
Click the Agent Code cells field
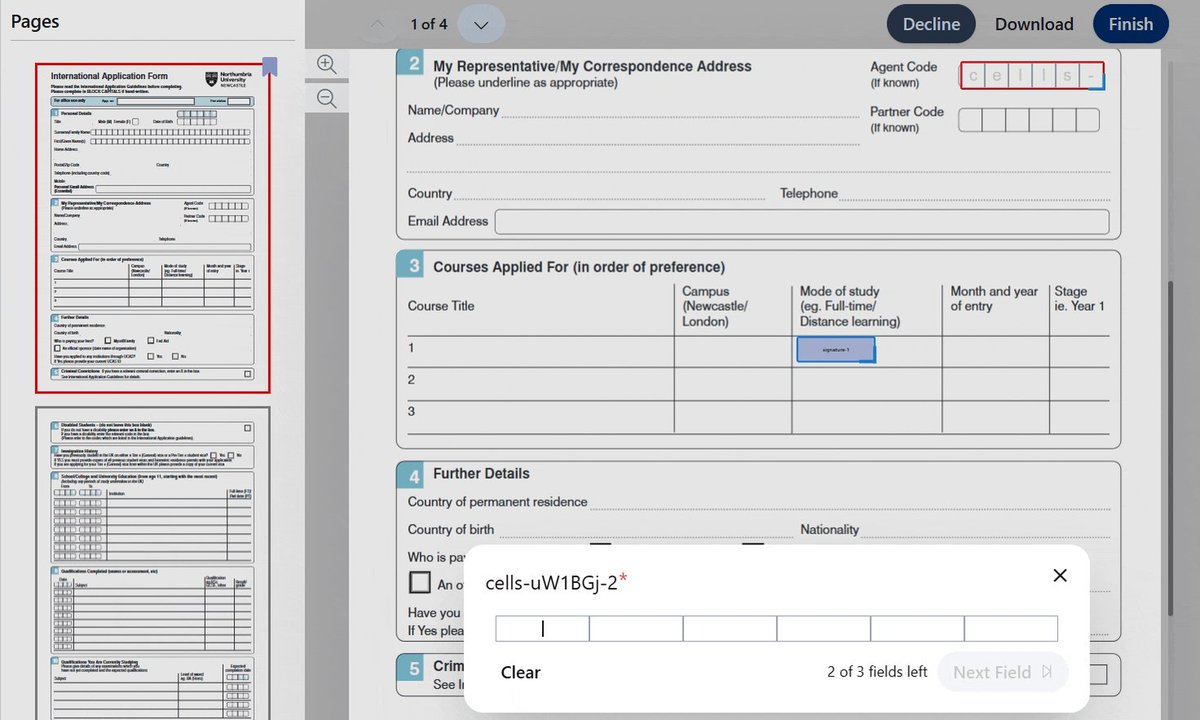click(1032, 76)
